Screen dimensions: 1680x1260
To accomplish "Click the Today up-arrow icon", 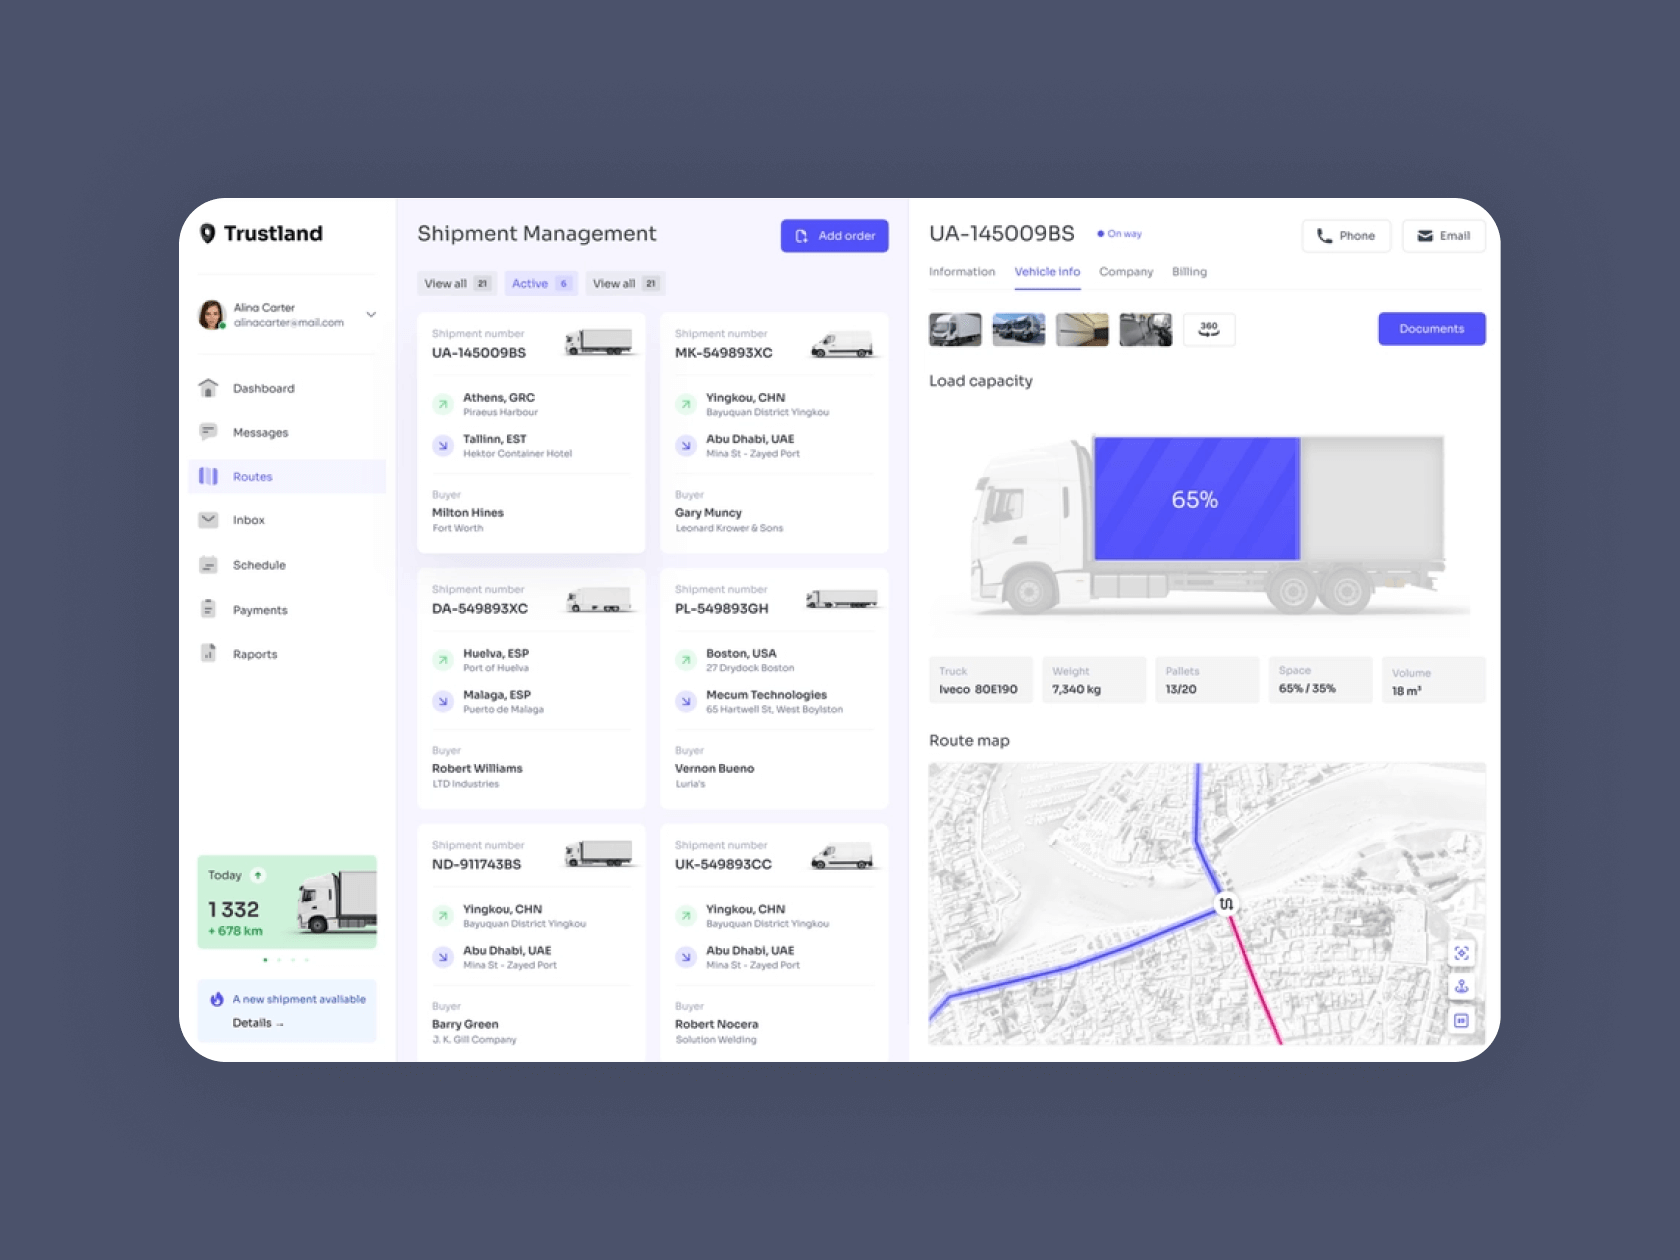I will pos(258,875).
